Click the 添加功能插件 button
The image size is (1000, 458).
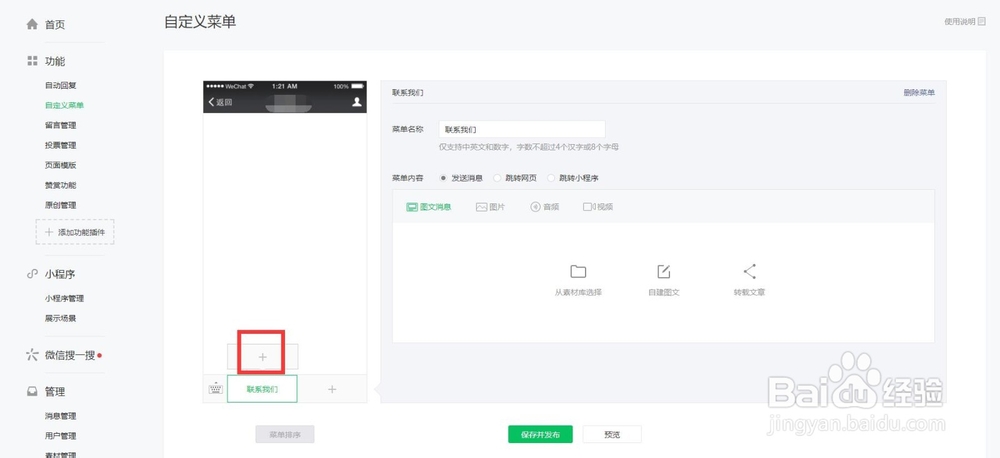click(x=75, y=232)
